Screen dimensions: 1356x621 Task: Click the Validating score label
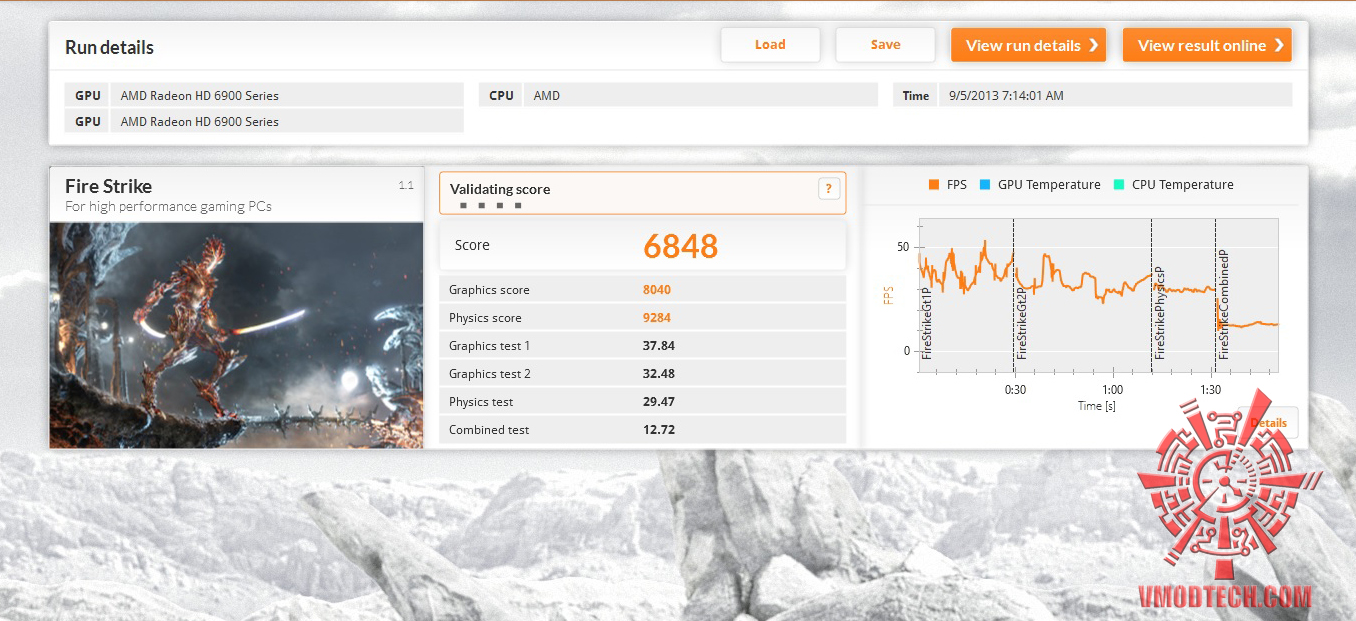500,189
